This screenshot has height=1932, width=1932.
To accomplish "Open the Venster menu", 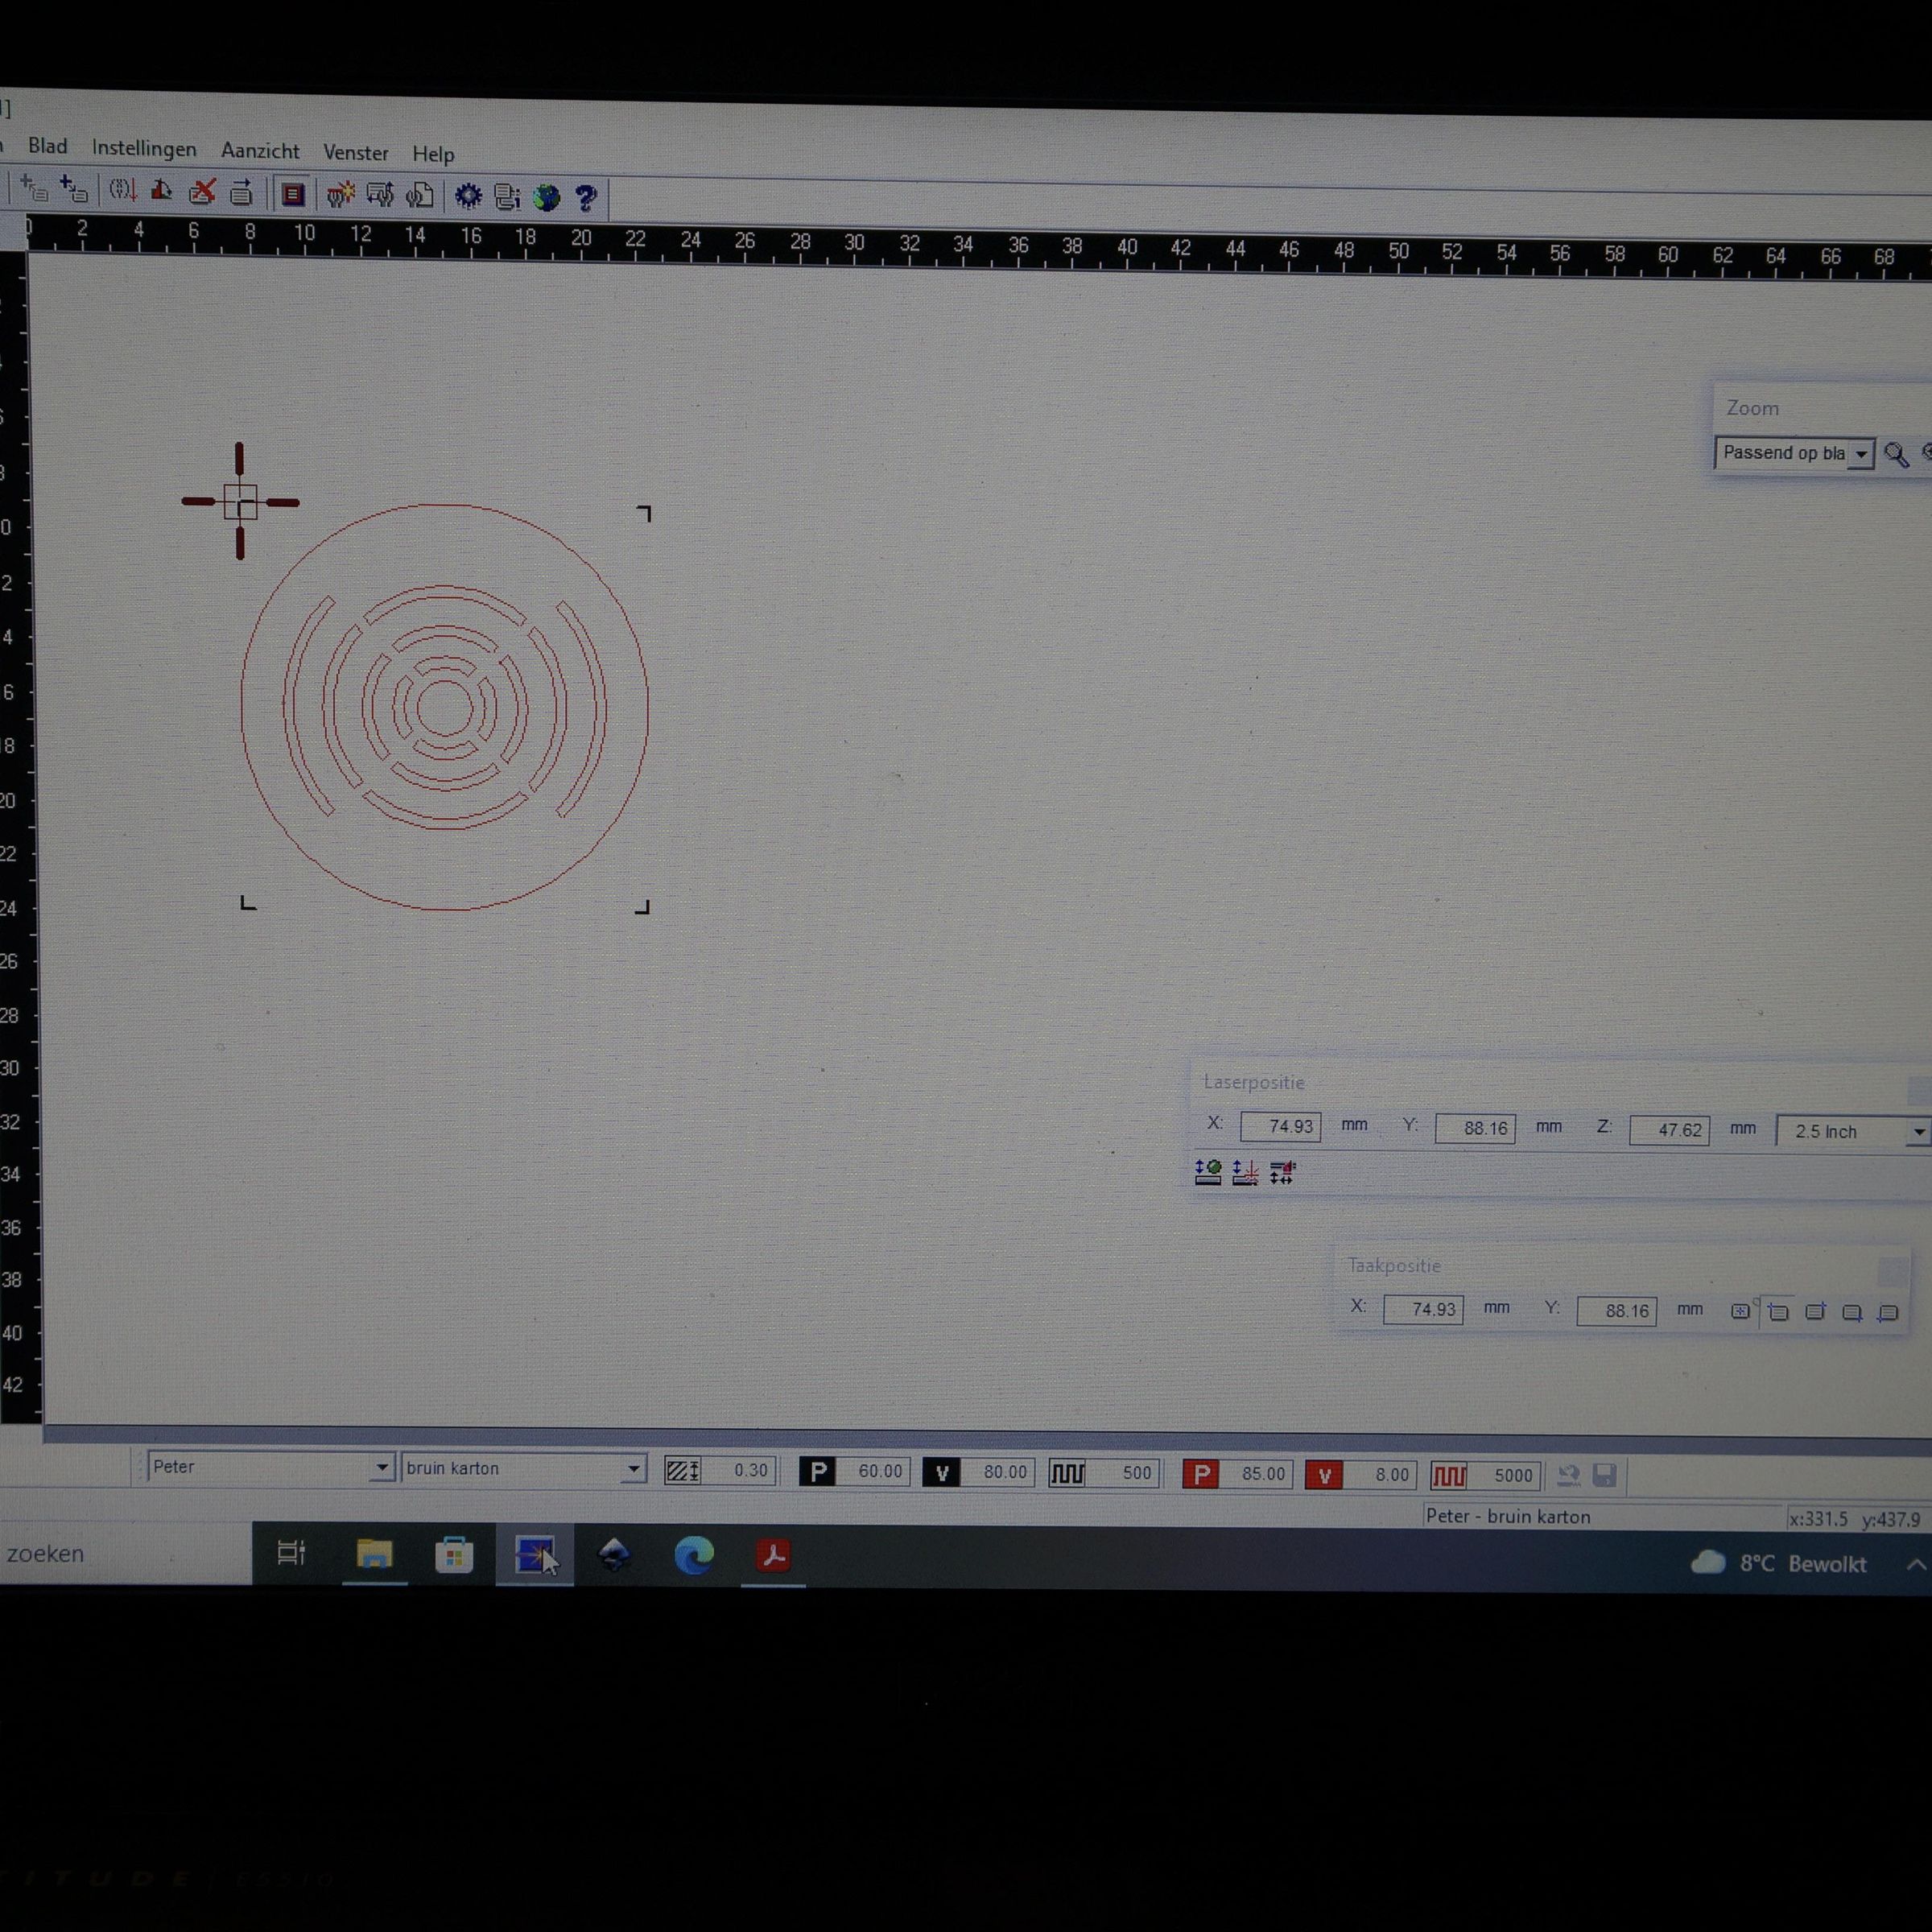I will [355, 153].
